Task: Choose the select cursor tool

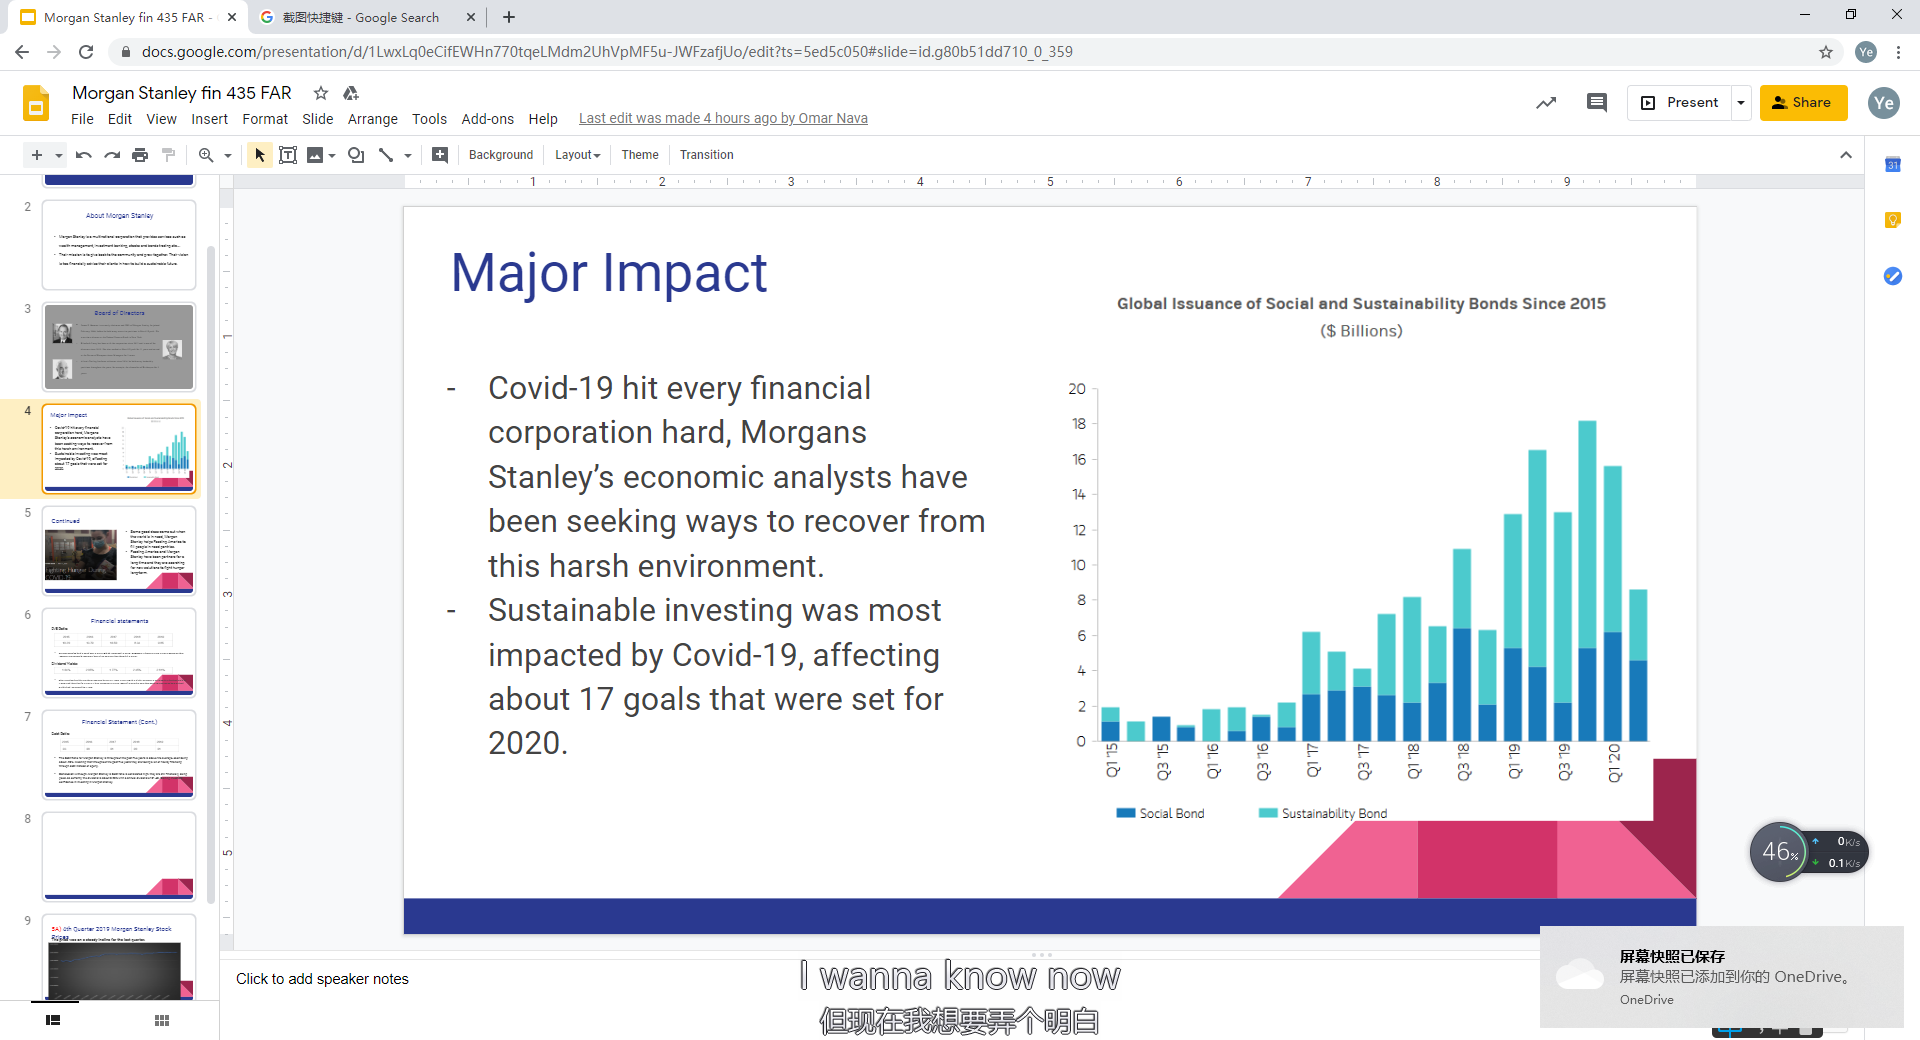Action: tap(260, 155)
